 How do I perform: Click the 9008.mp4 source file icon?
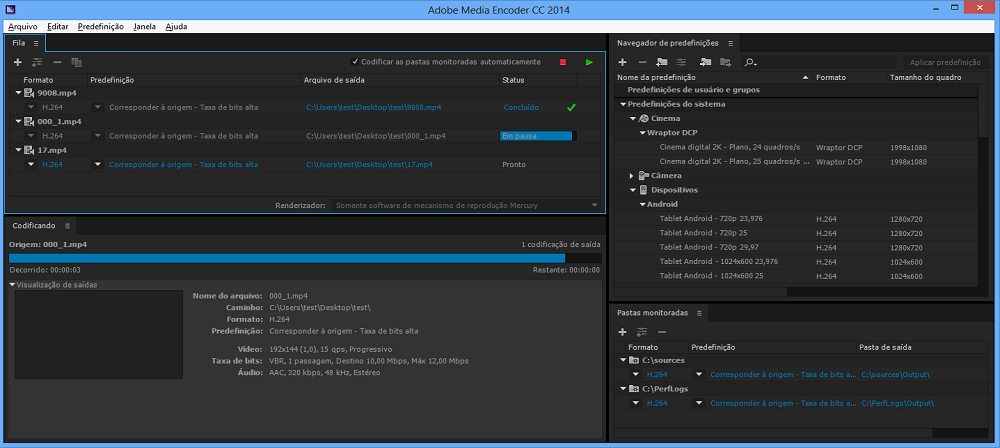click(29, 93)
